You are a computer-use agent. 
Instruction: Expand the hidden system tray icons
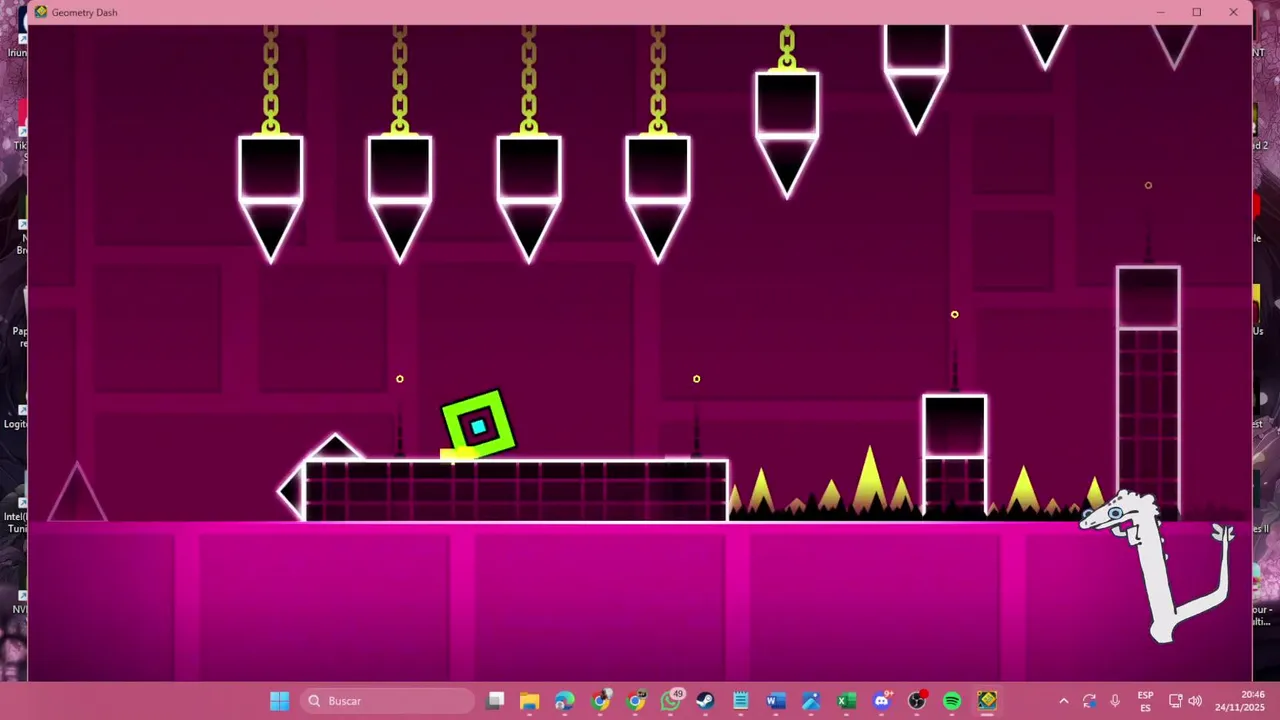click(x=1064, y=701)
